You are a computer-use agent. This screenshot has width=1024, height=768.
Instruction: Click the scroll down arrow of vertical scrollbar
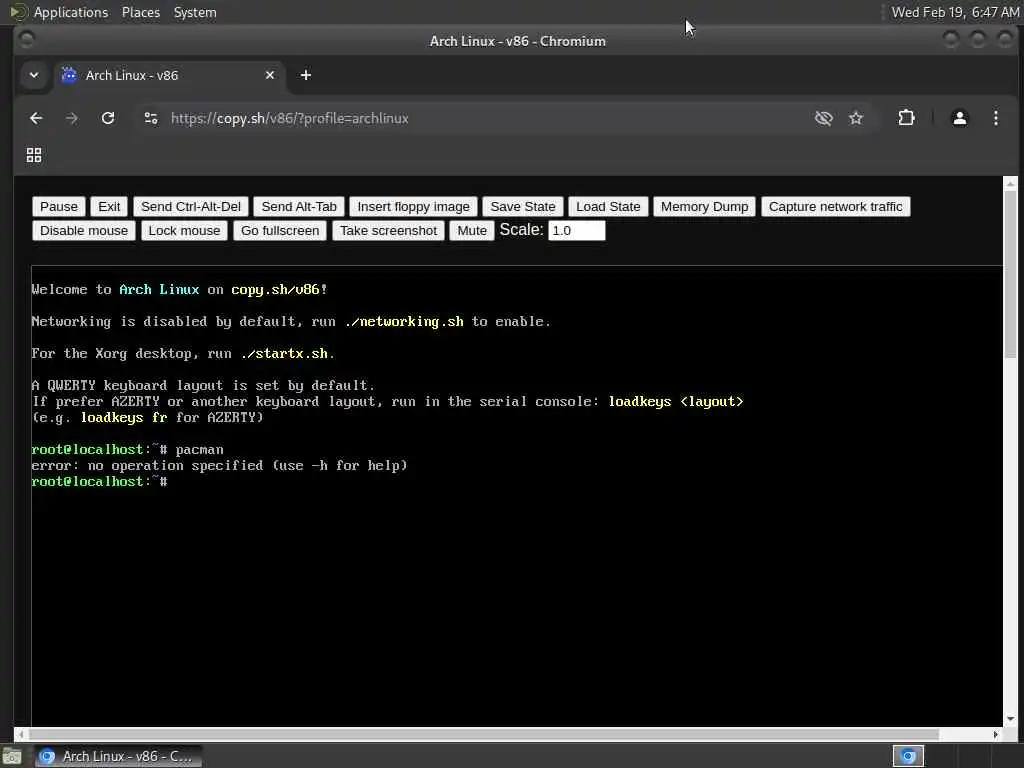click(1010, 719)
